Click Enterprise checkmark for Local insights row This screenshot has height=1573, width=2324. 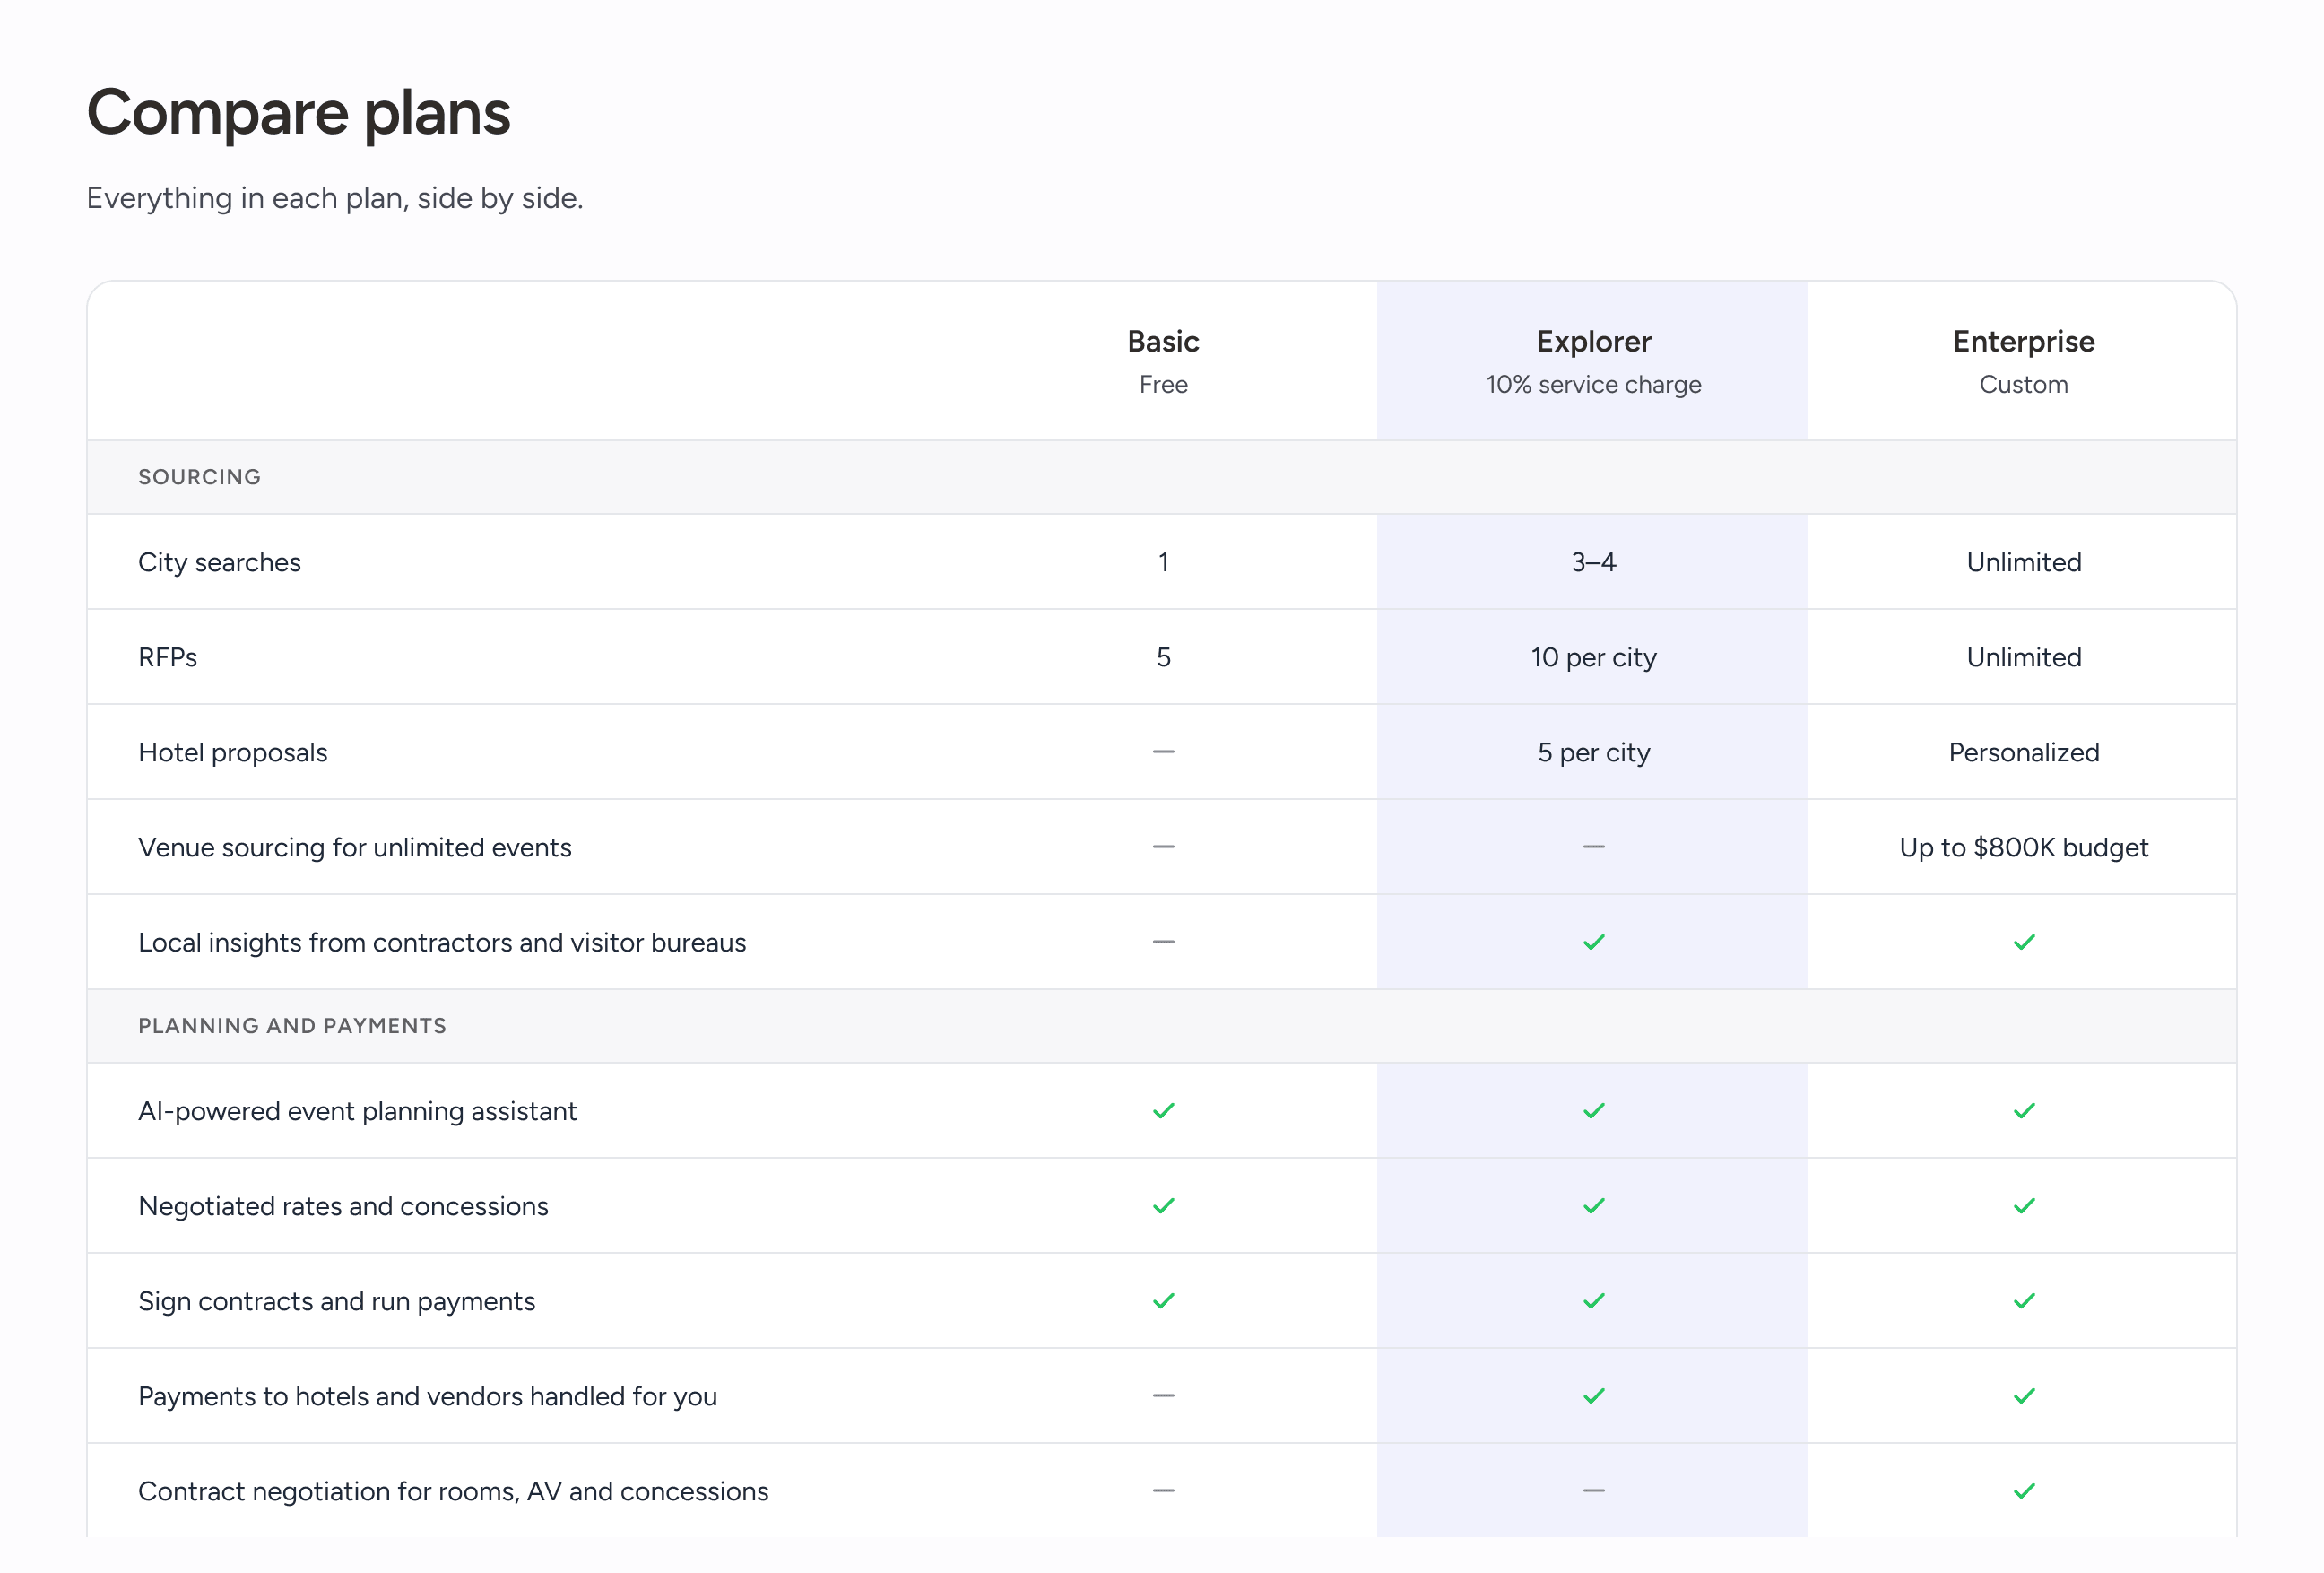(x=2024, y=942)
